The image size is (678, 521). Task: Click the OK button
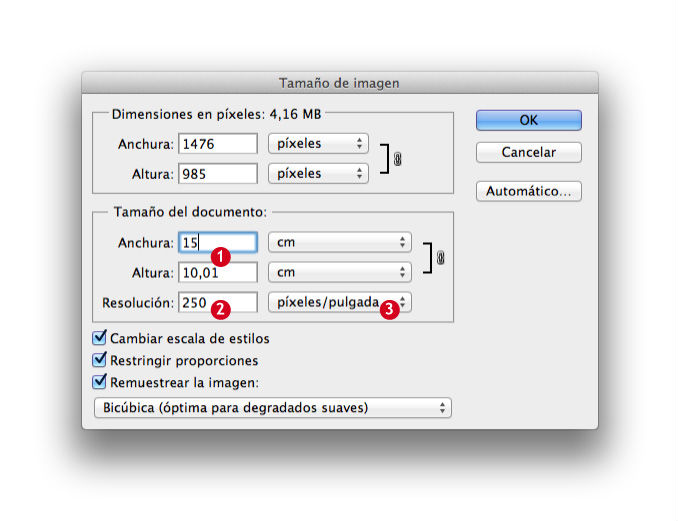click(528, 120)
